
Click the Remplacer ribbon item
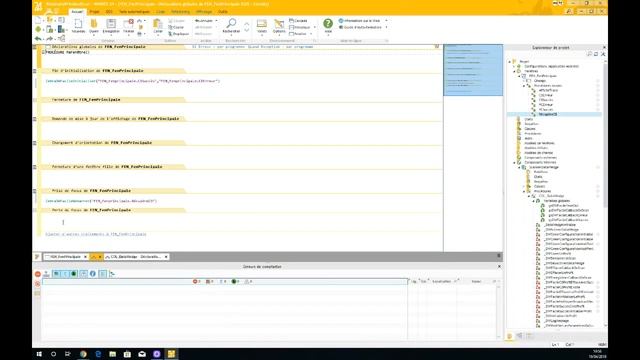(x=179, y=34)
